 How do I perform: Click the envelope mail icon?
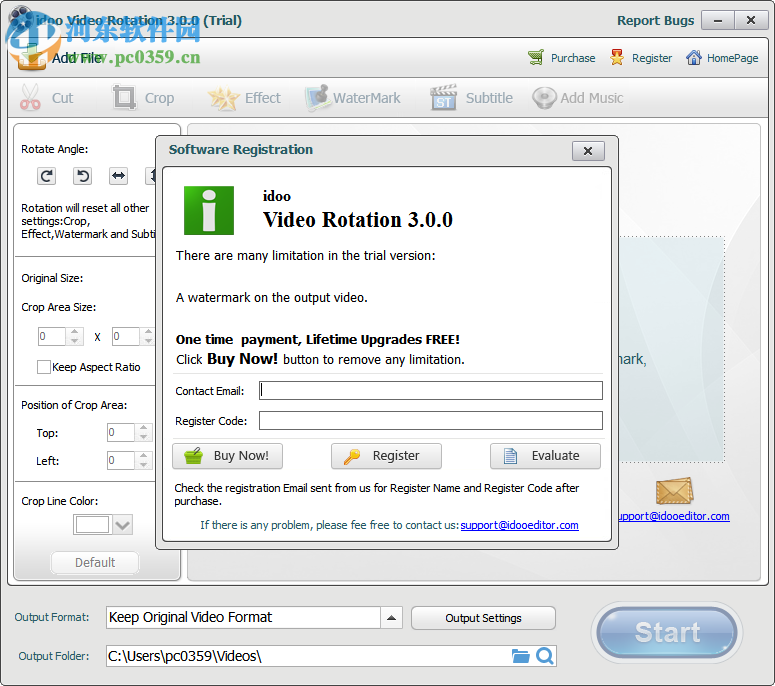pyautogui.click(x=675, y=491)
